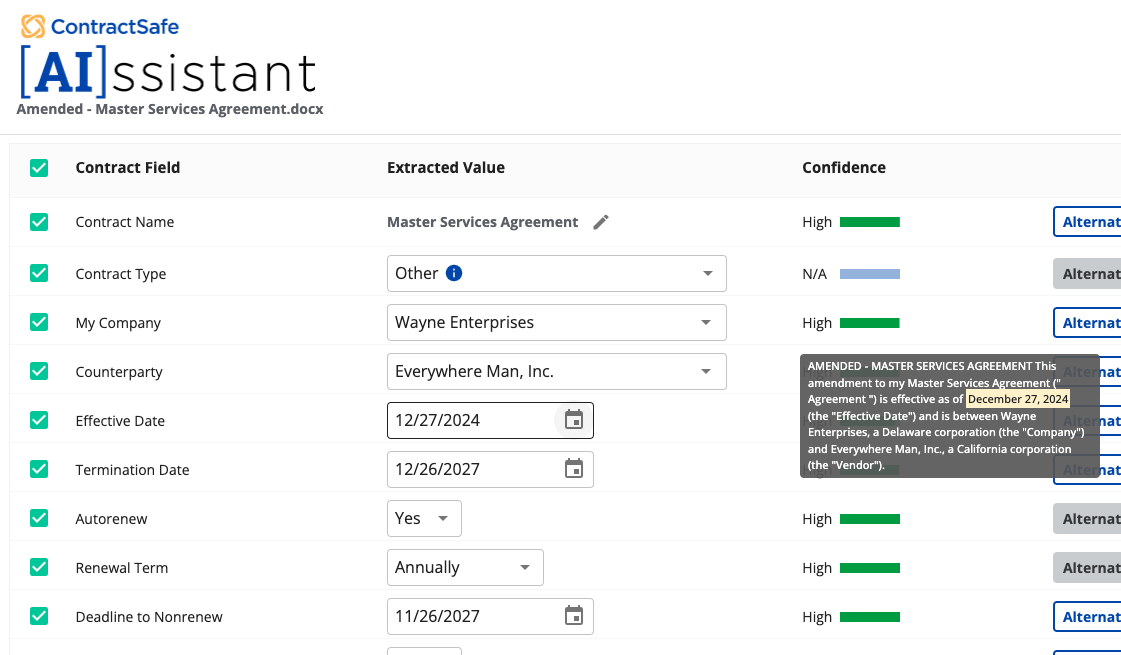Click the Alternatives button for Deadline to Nonrenew
This screenshot has width=1121, height=655.
[x=1090, y=616]
